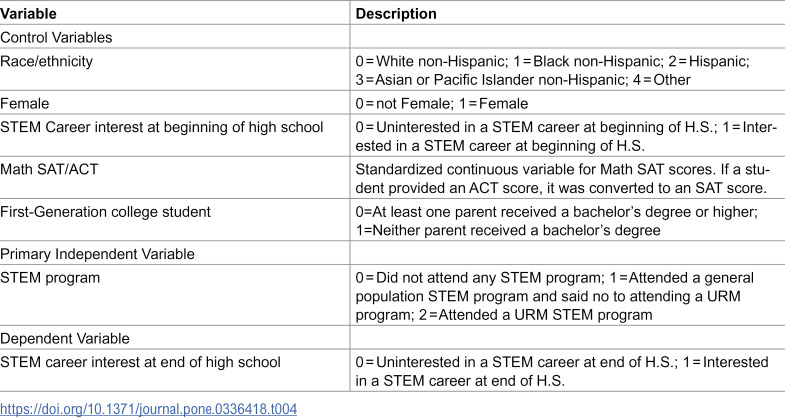Click the '0 = not Female; 1 = Female' description
785x418 pixels.
(x=442, y=104)
